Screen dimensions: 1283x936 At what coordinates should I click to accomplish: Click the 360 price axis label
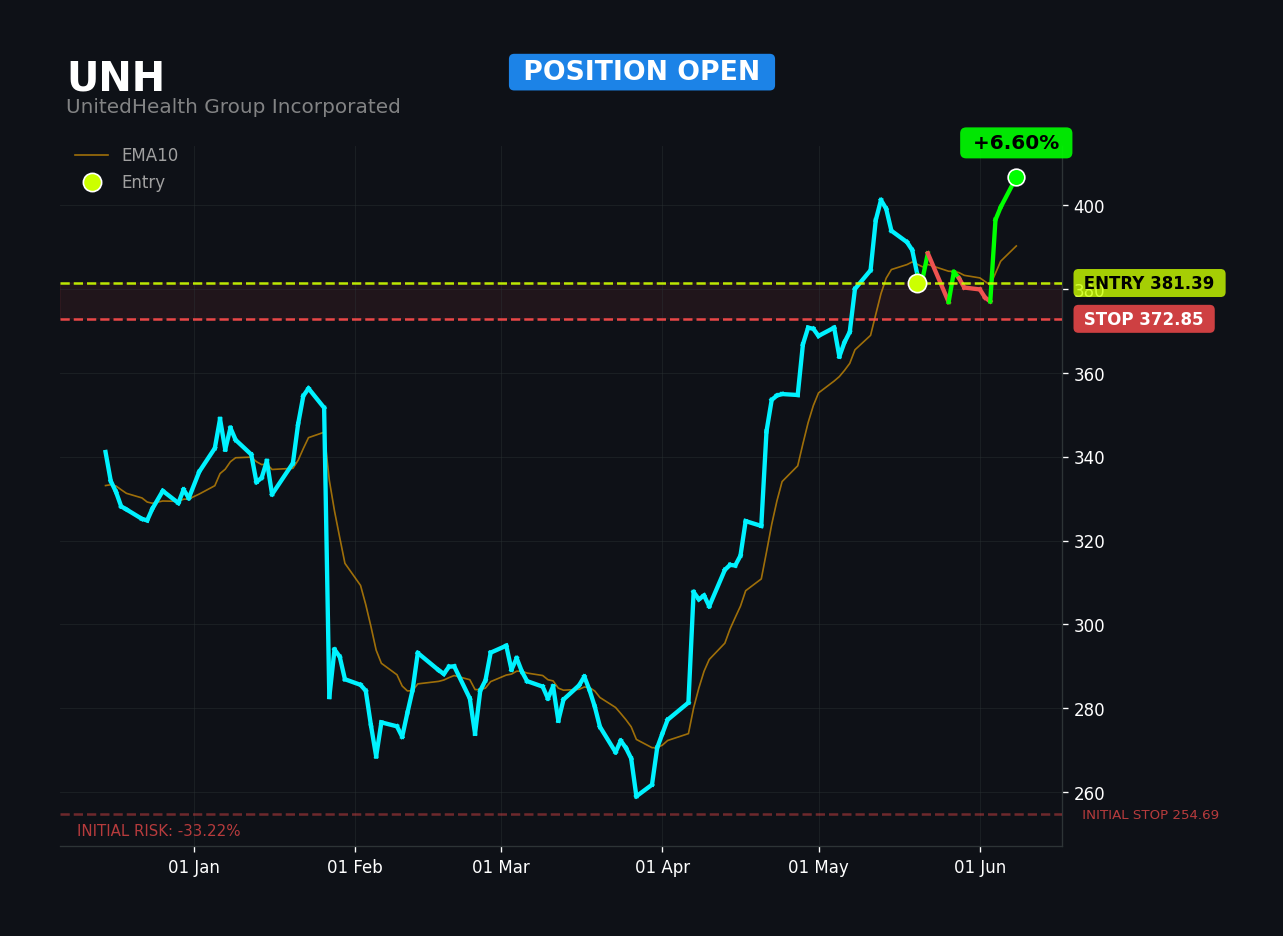point(1089,374)
